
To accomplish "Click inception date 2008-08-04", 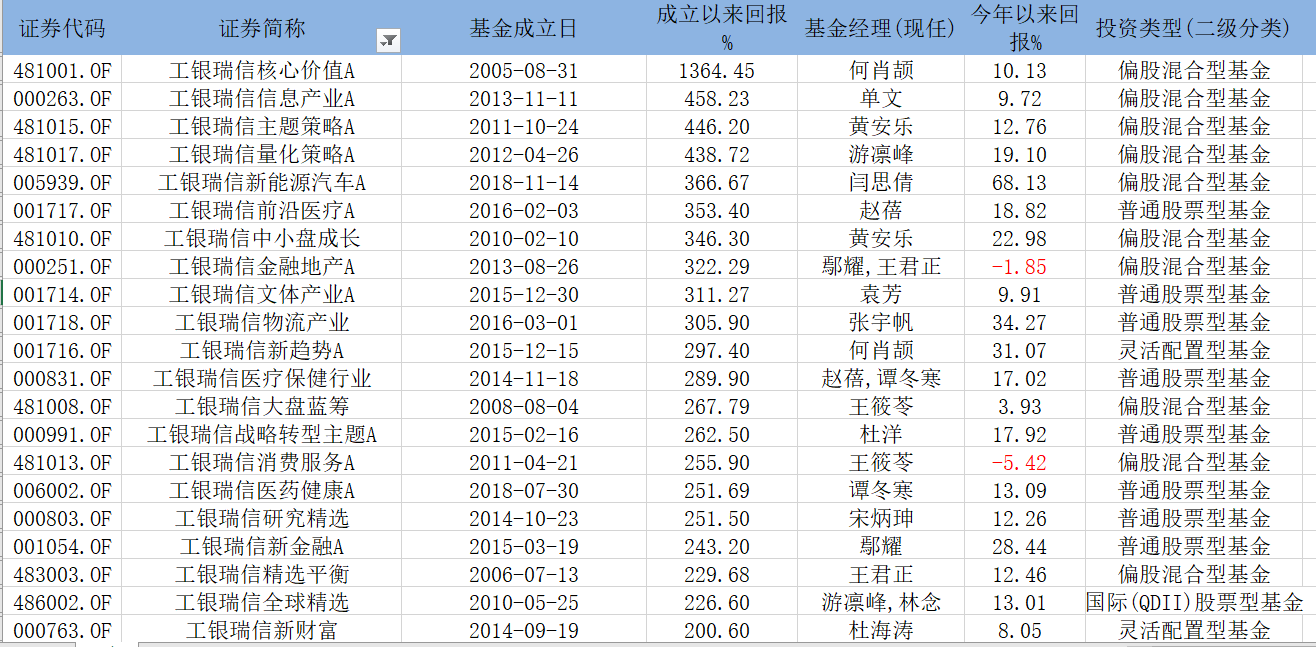I will coord(524,406).
